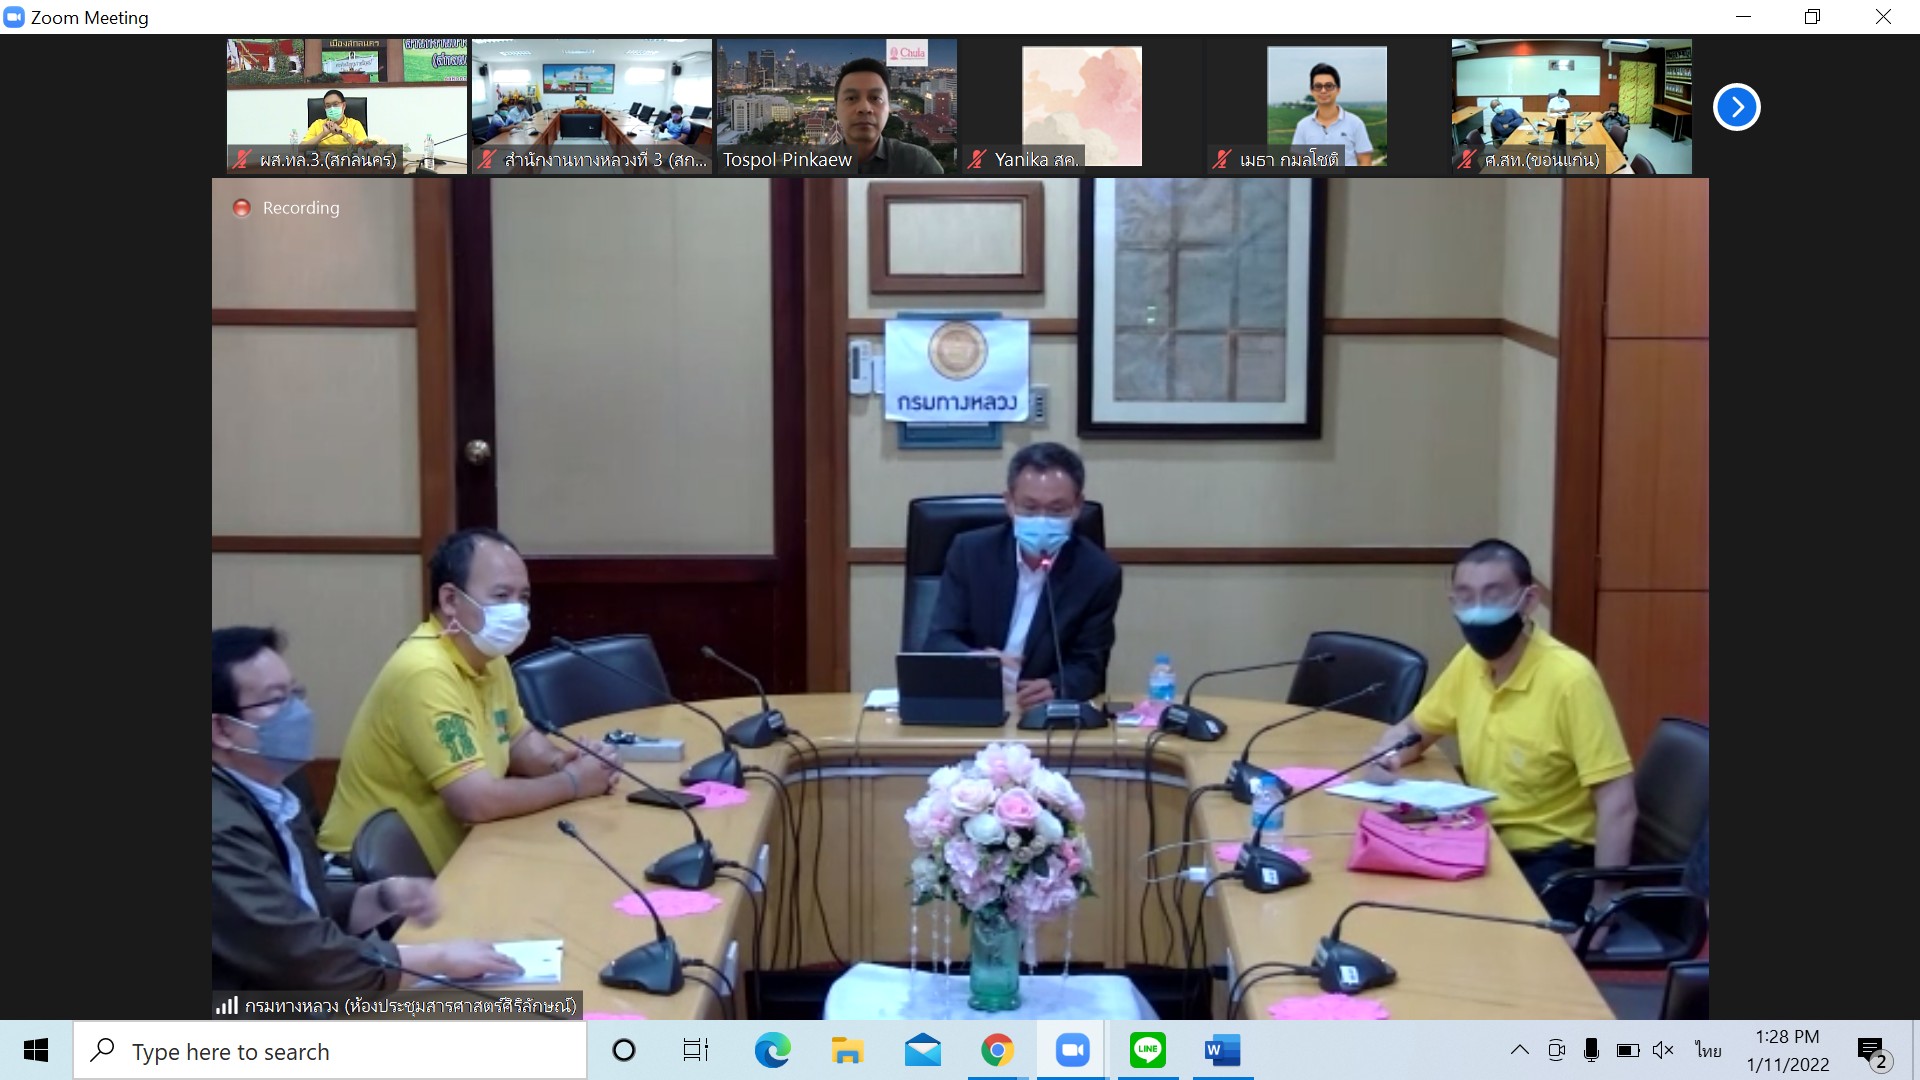The image size is (1920, 1080).
Task: Open Microsoft Word from taskbar
Action: pos(1222,1050)
